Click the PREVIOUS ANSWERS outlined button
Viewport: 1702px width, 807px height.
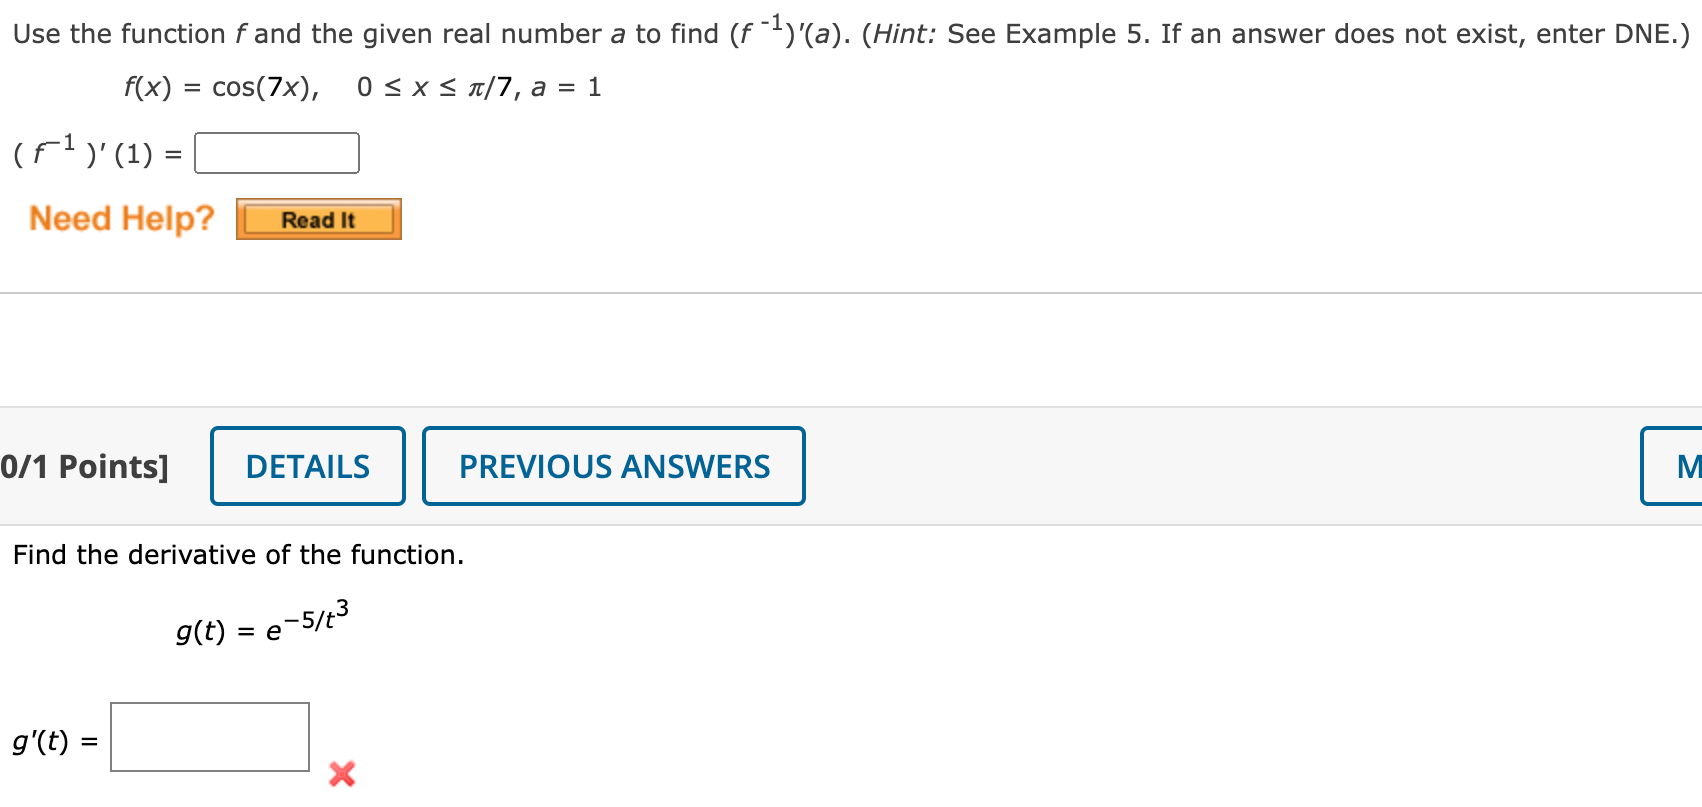pyautogui.click(x=613, y=466)
